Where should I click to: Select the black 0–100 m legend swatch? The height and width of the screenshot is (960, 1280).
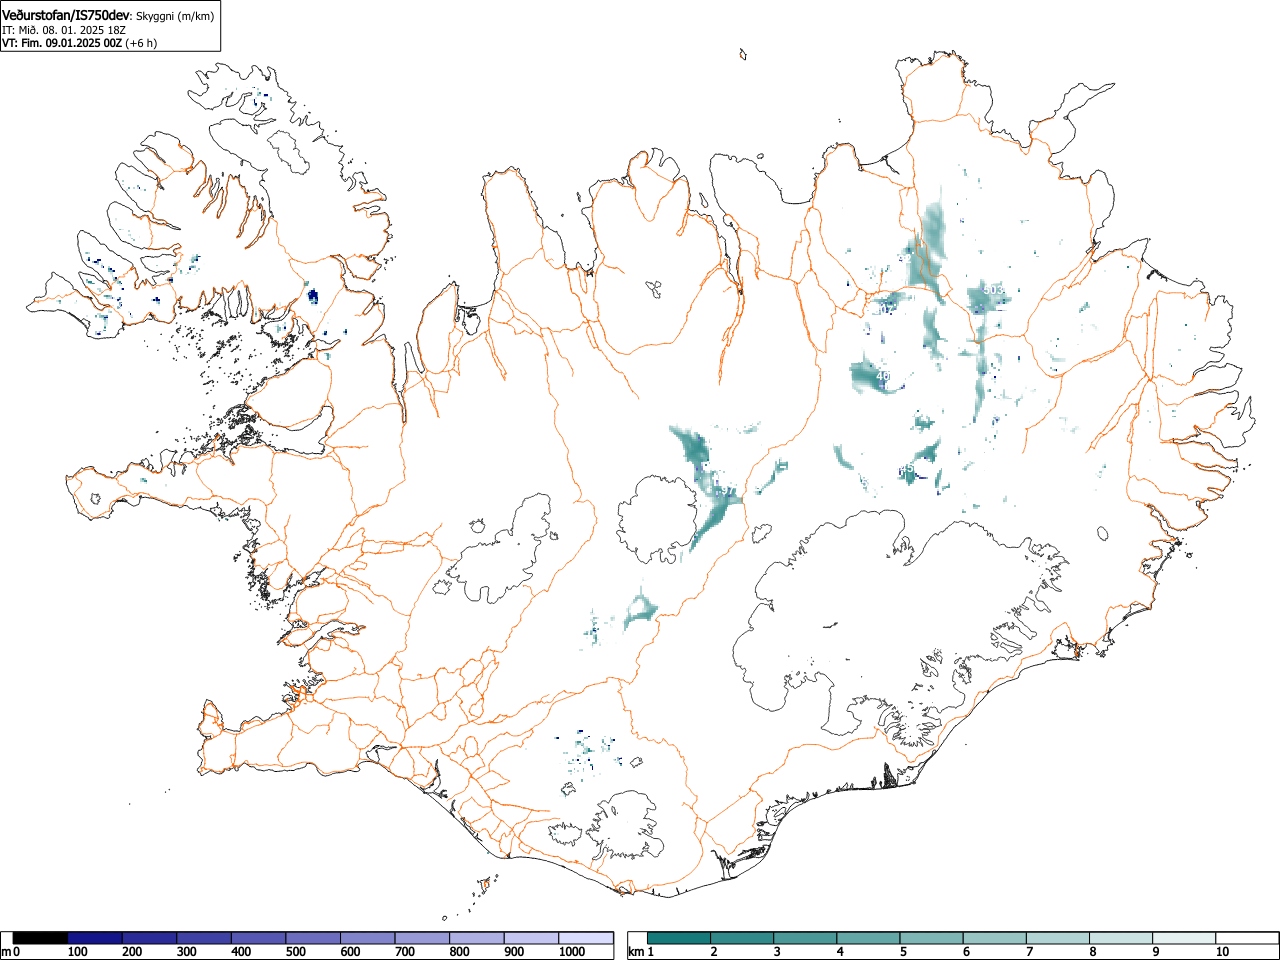point(41,938)
